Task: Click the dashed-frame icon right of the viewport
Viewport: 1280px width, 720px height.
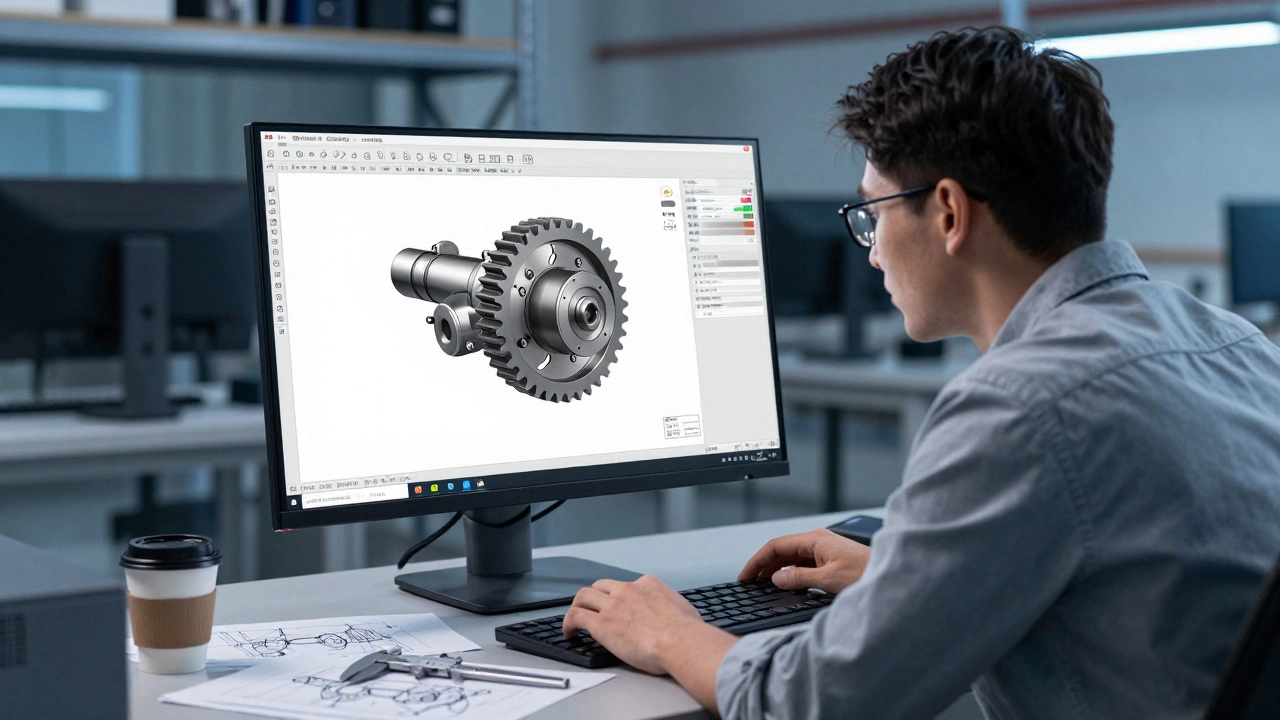Action: point(669,226)
